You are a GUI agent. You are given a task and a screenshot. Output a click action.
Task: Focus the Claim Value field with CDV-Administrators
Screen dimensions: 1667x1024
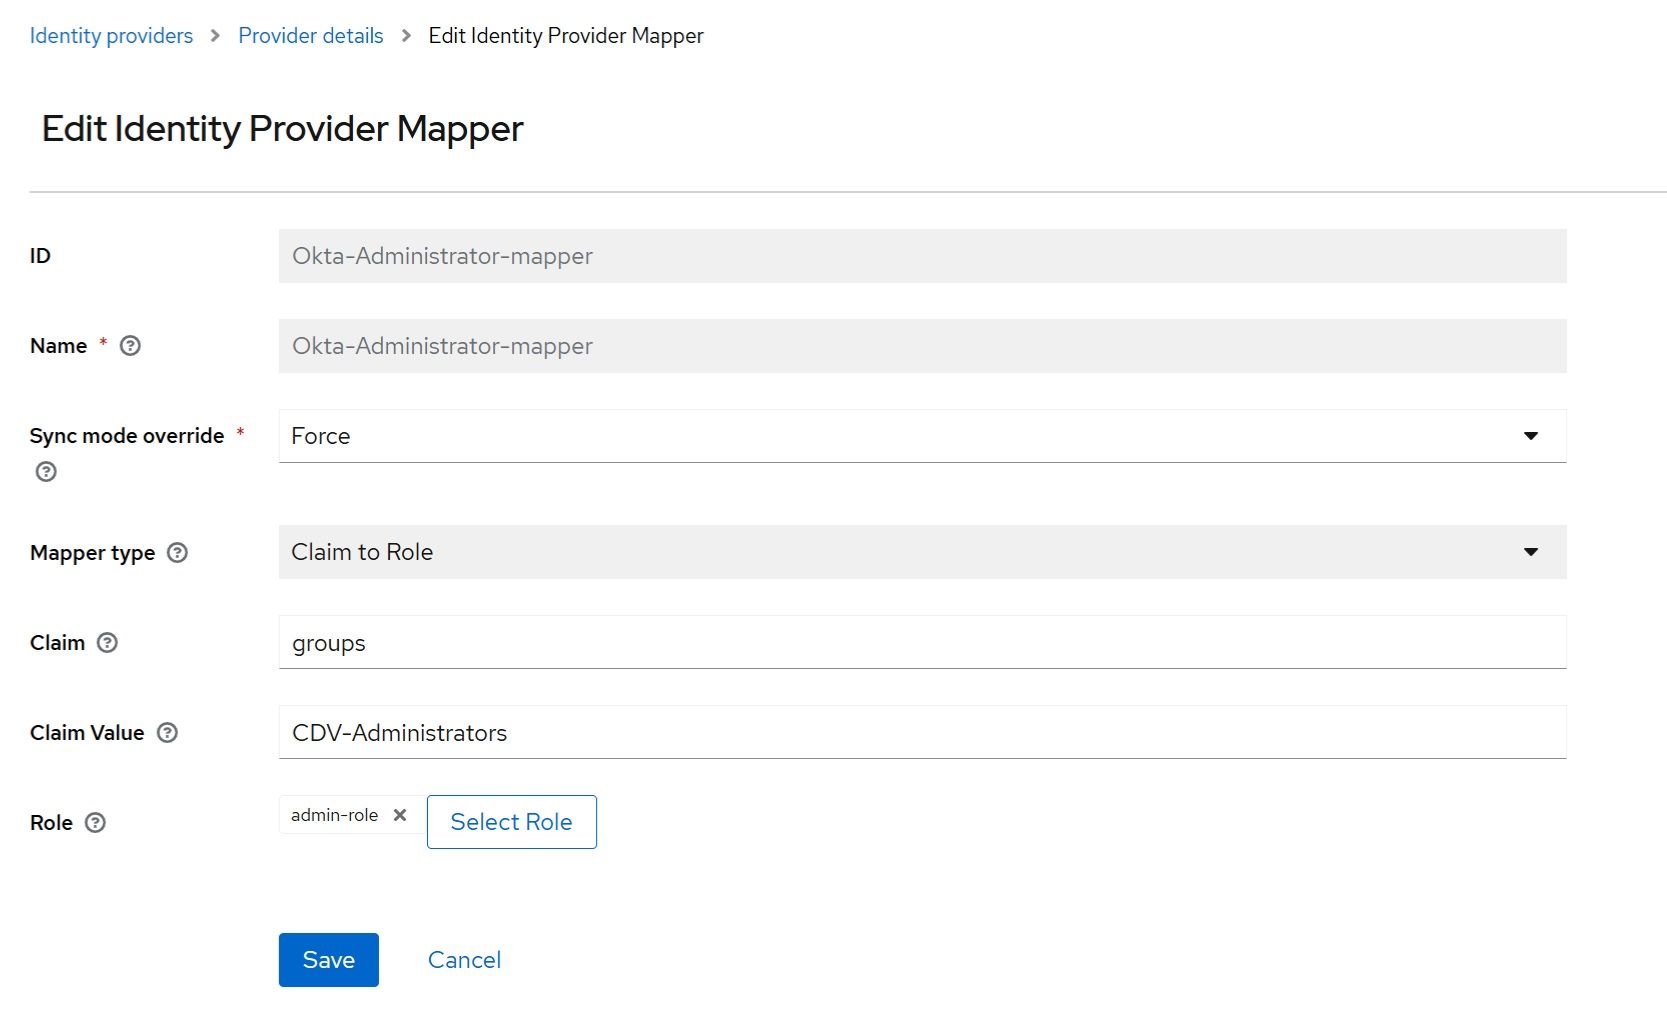921,733
